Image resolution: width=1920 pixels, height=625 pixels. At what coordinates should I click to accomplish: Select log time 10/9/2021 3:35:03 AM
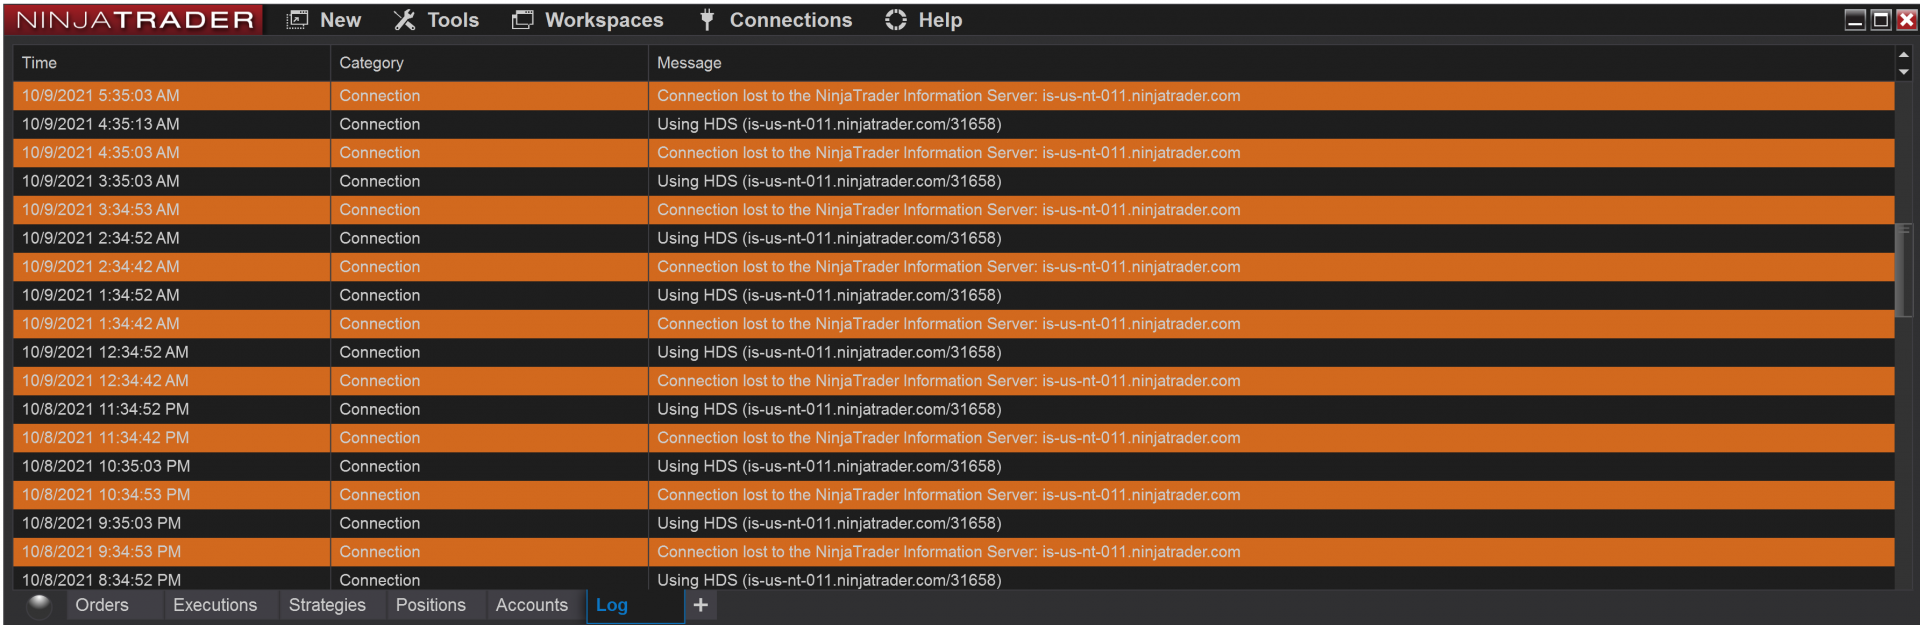(101, 181)
